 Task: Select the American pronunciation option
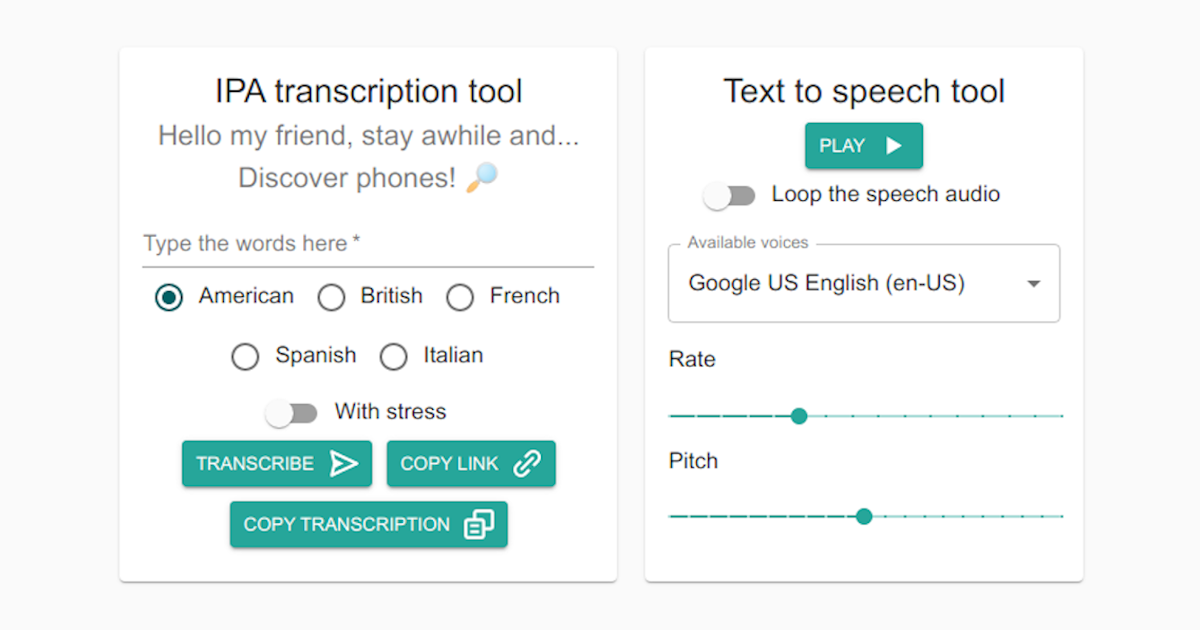(x=168, y=297)
